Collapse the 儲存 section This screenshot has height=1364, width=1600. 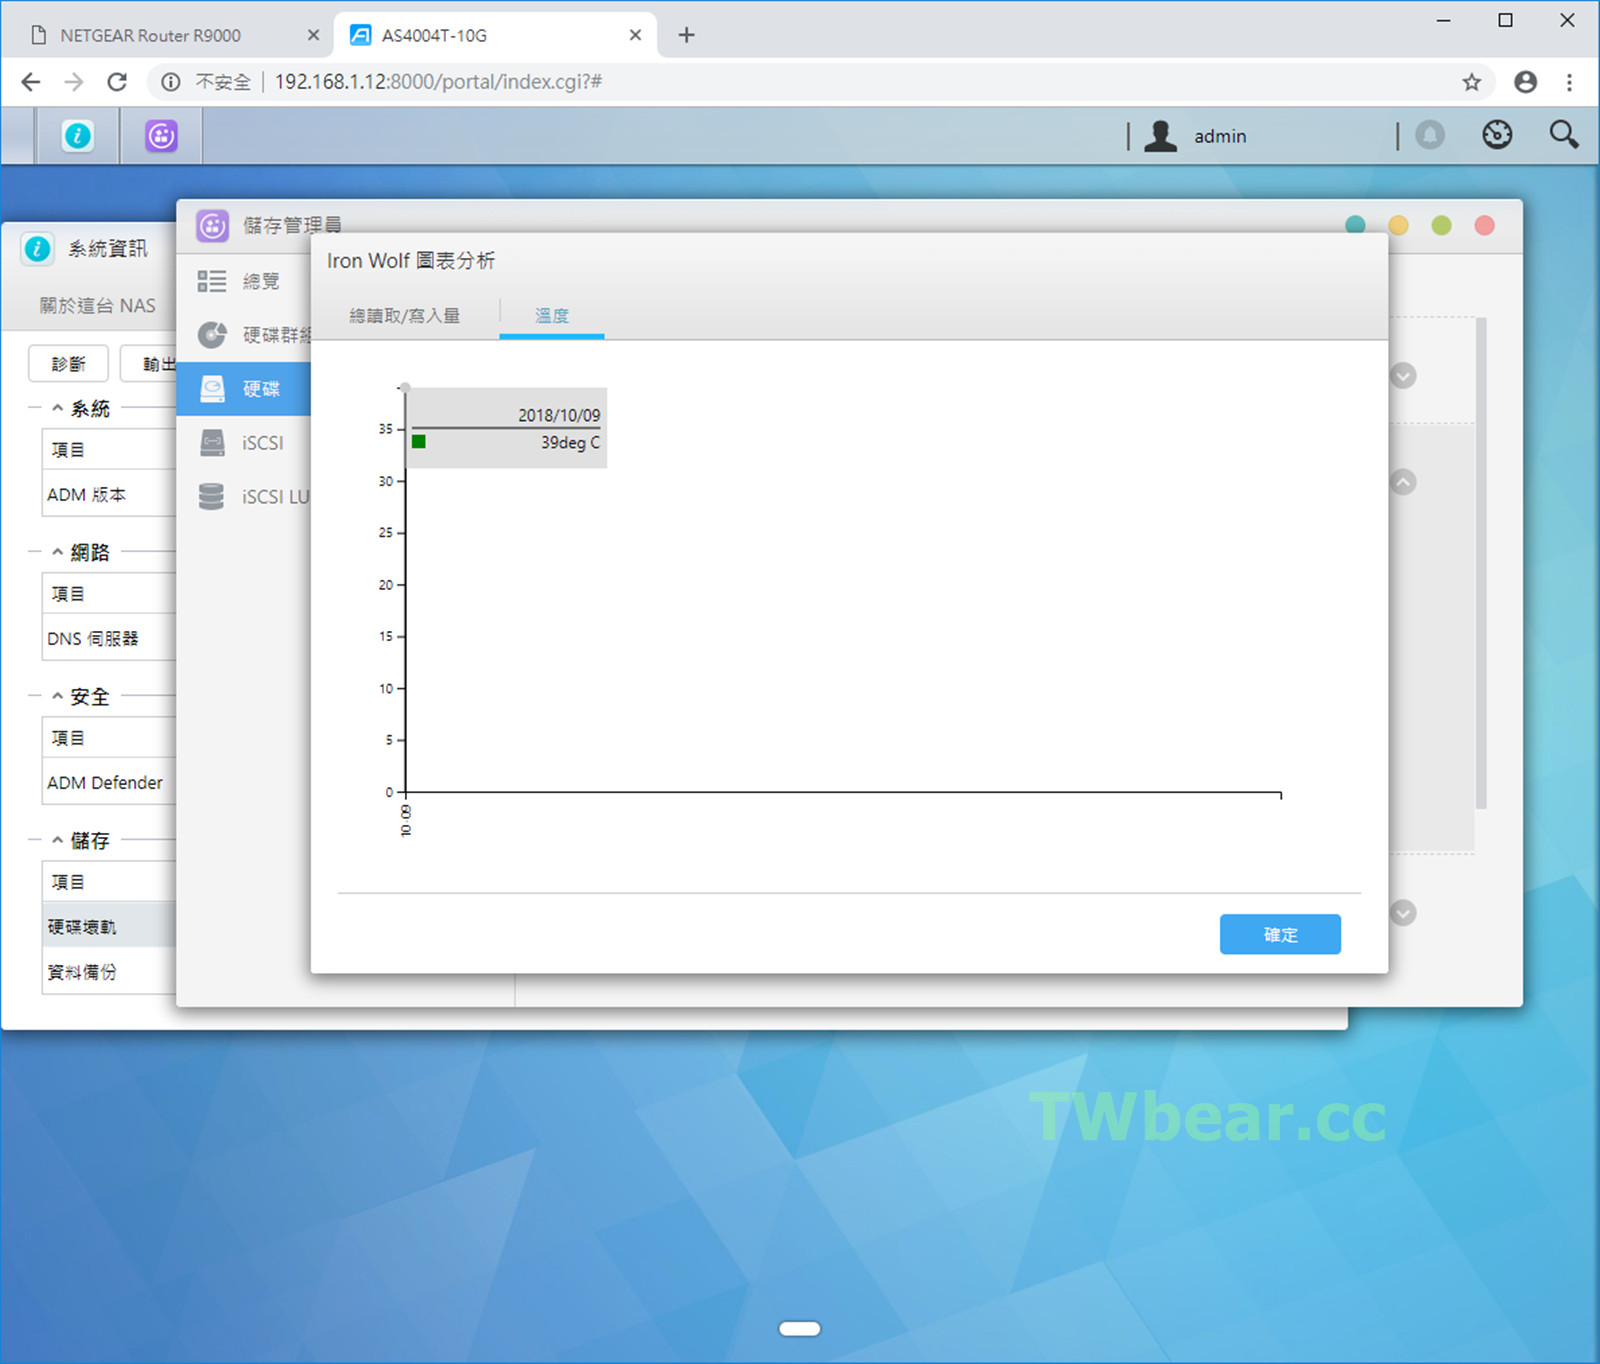click(58, 841)
